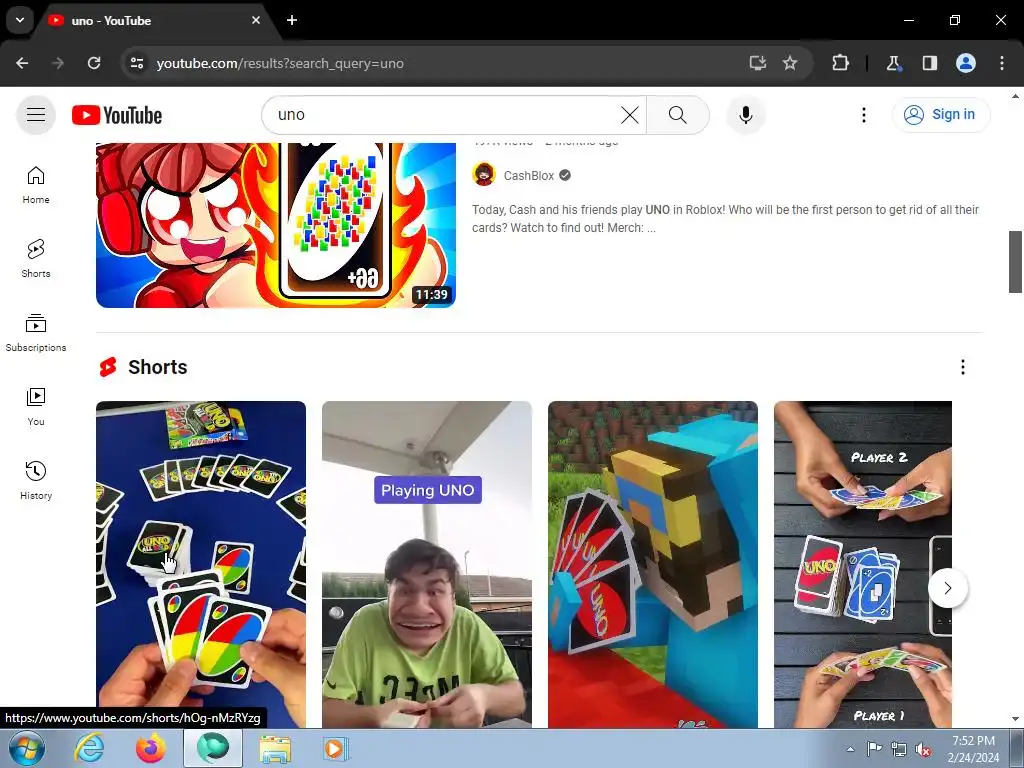Open the Playing UNO short
Image resolution: width=1024 pixels, height=768 pixels.
coord(426,564)
